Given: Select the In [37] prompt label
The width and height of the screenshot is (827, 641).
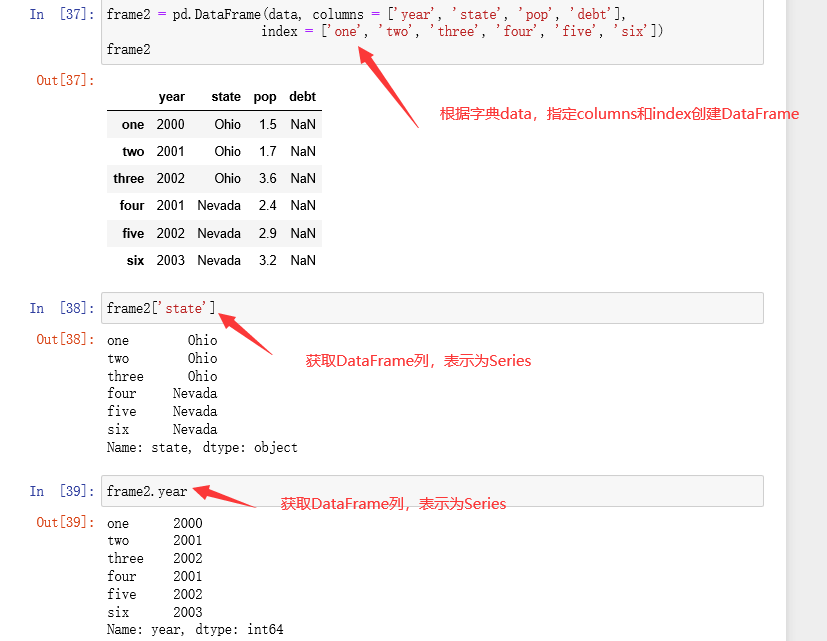Looking at the screenshot, I should point(62,14).
